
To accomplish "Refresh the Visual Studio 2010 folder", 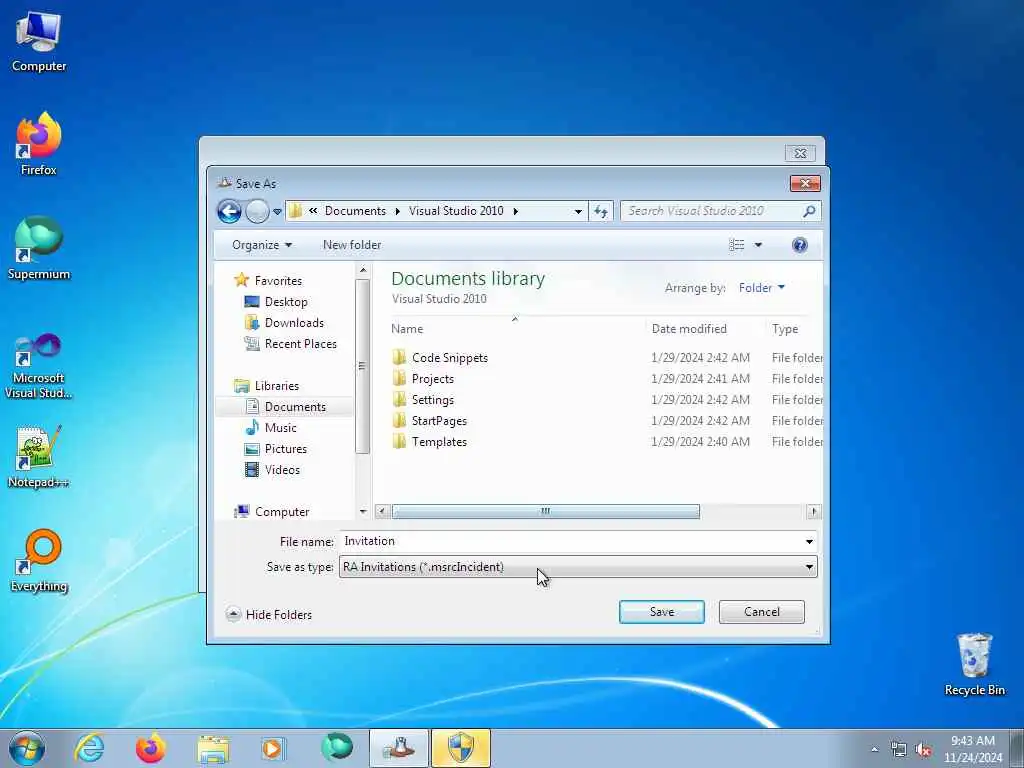I will click(601, 211).
